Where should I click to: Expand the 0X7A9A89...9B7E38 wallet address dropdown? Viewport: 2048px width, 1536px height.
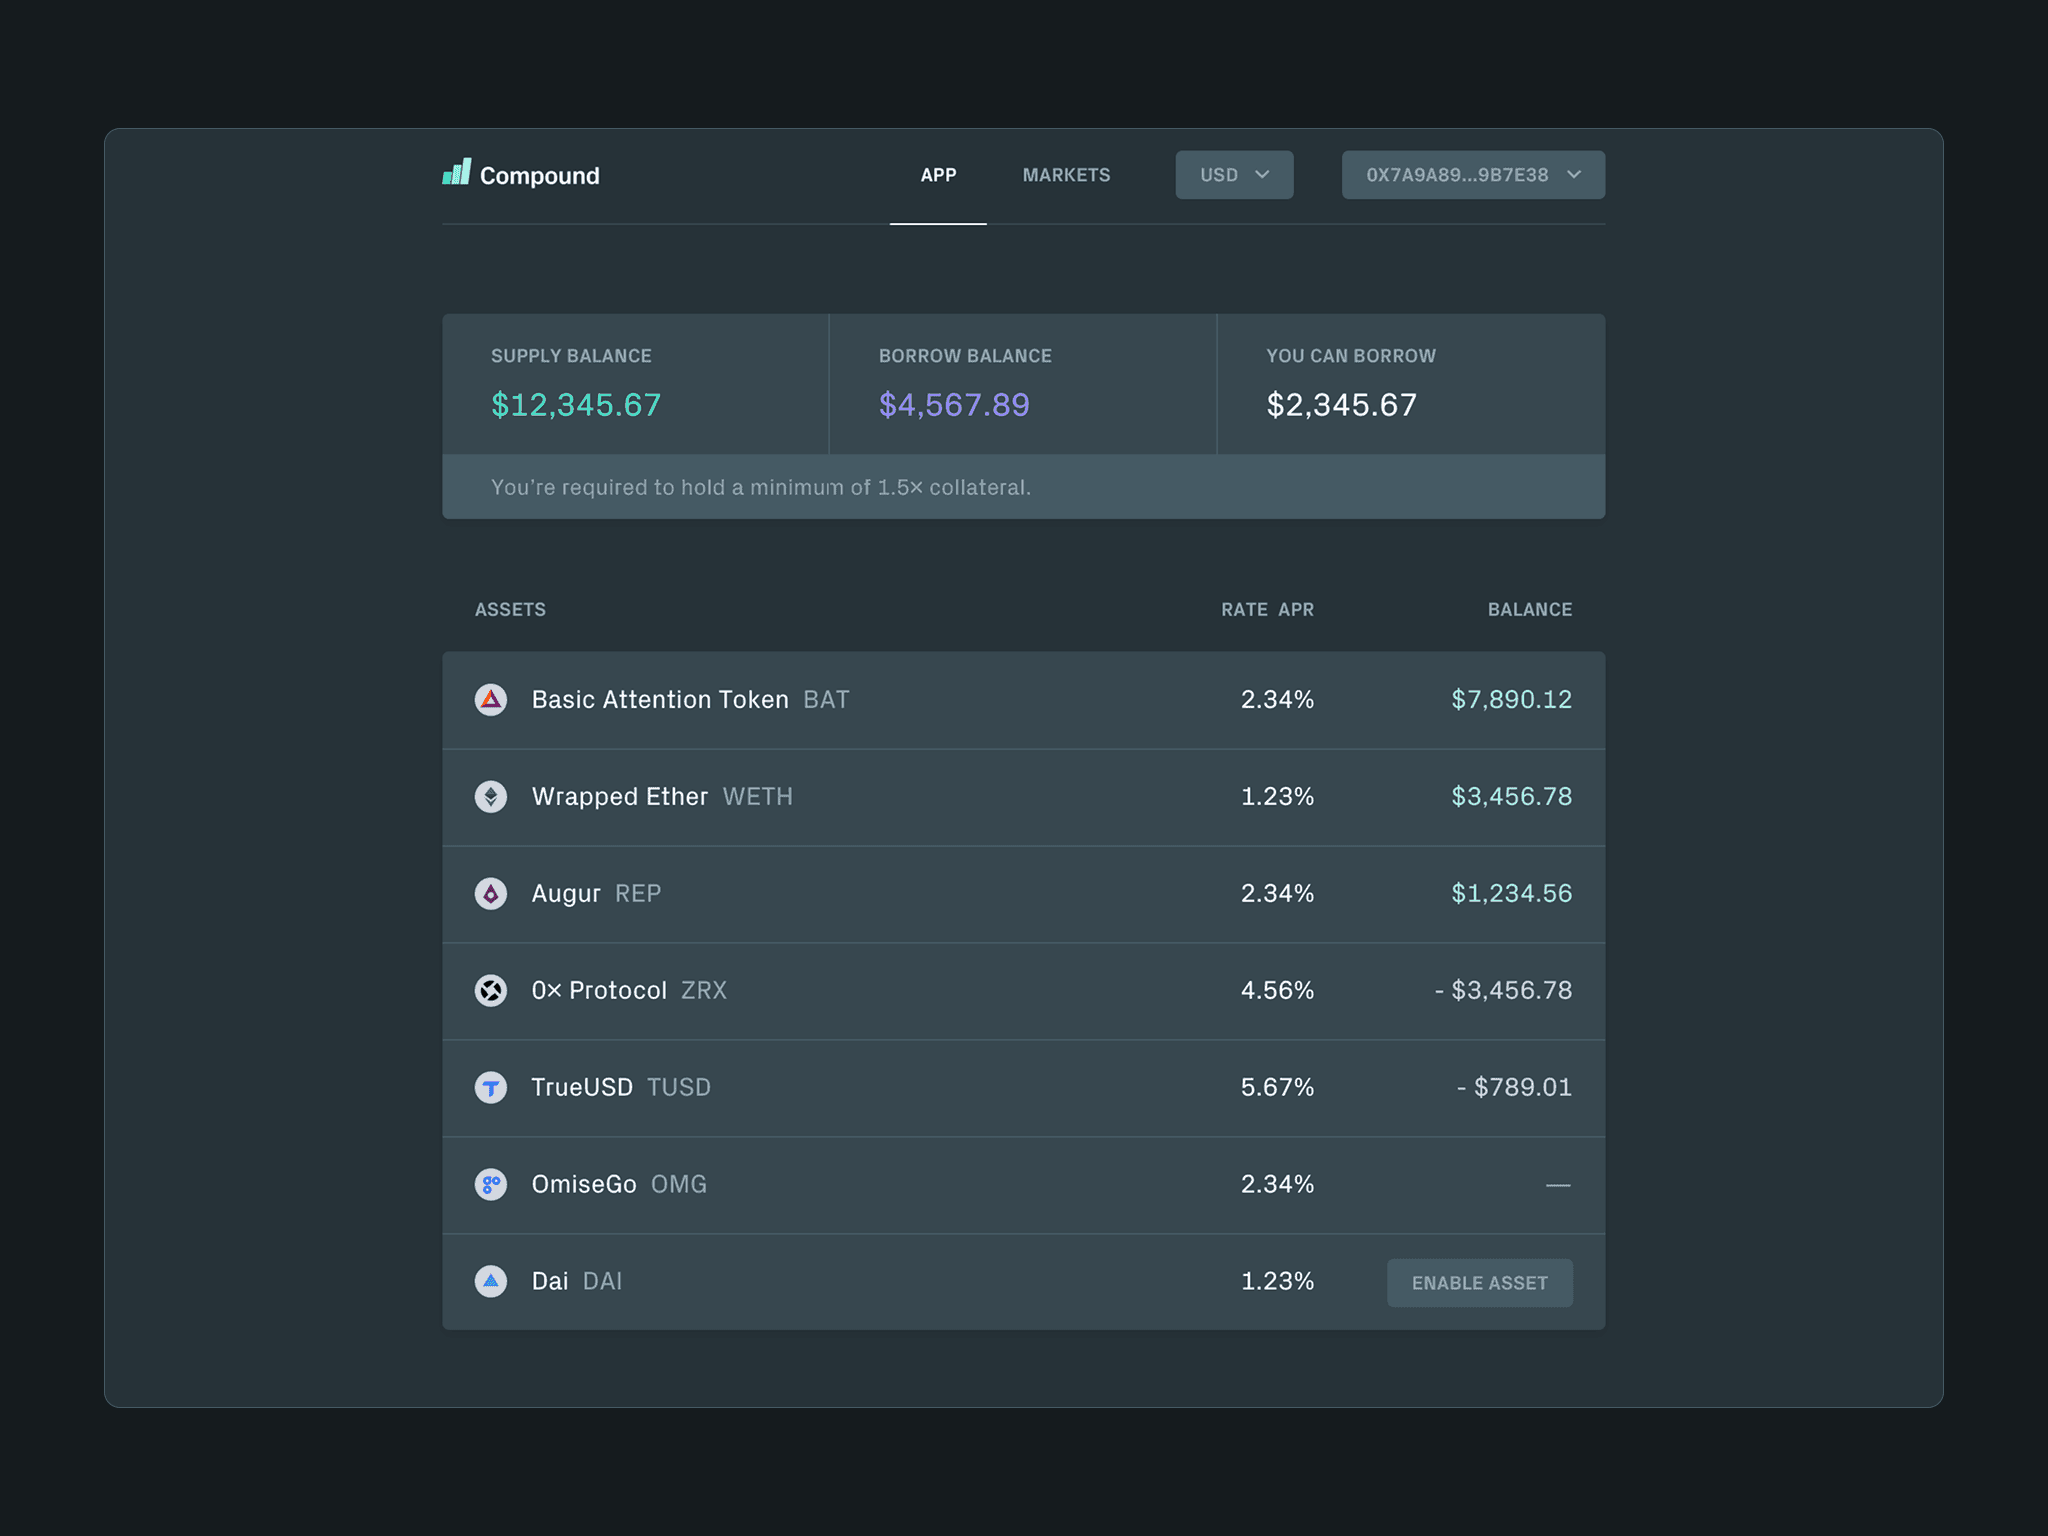coord(1456,175)
